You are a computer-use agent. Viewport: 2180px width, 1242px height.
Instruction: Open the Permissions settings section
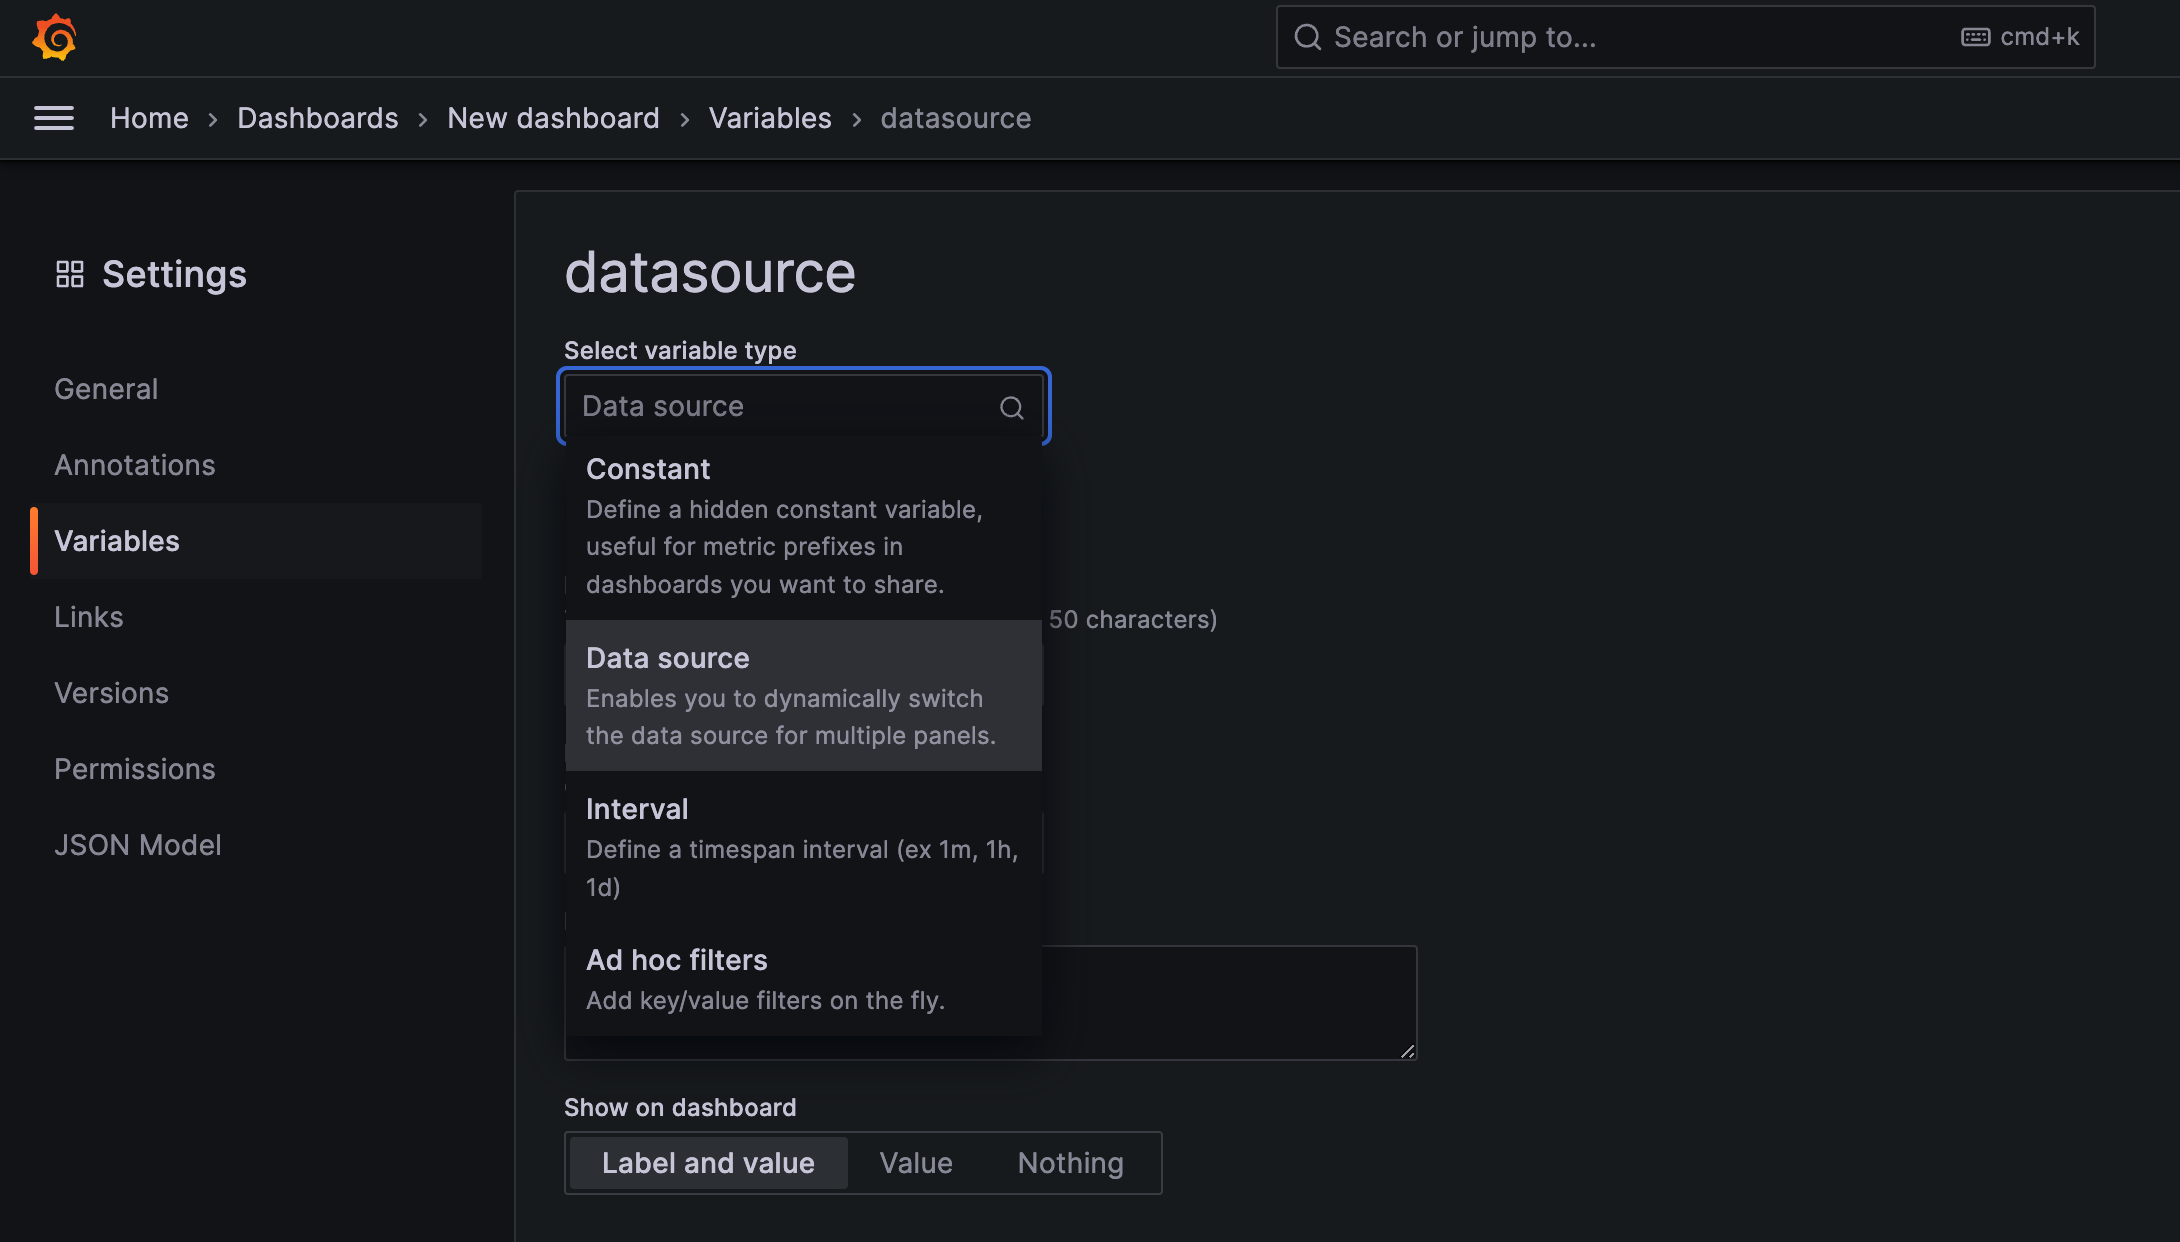[134, 768]
